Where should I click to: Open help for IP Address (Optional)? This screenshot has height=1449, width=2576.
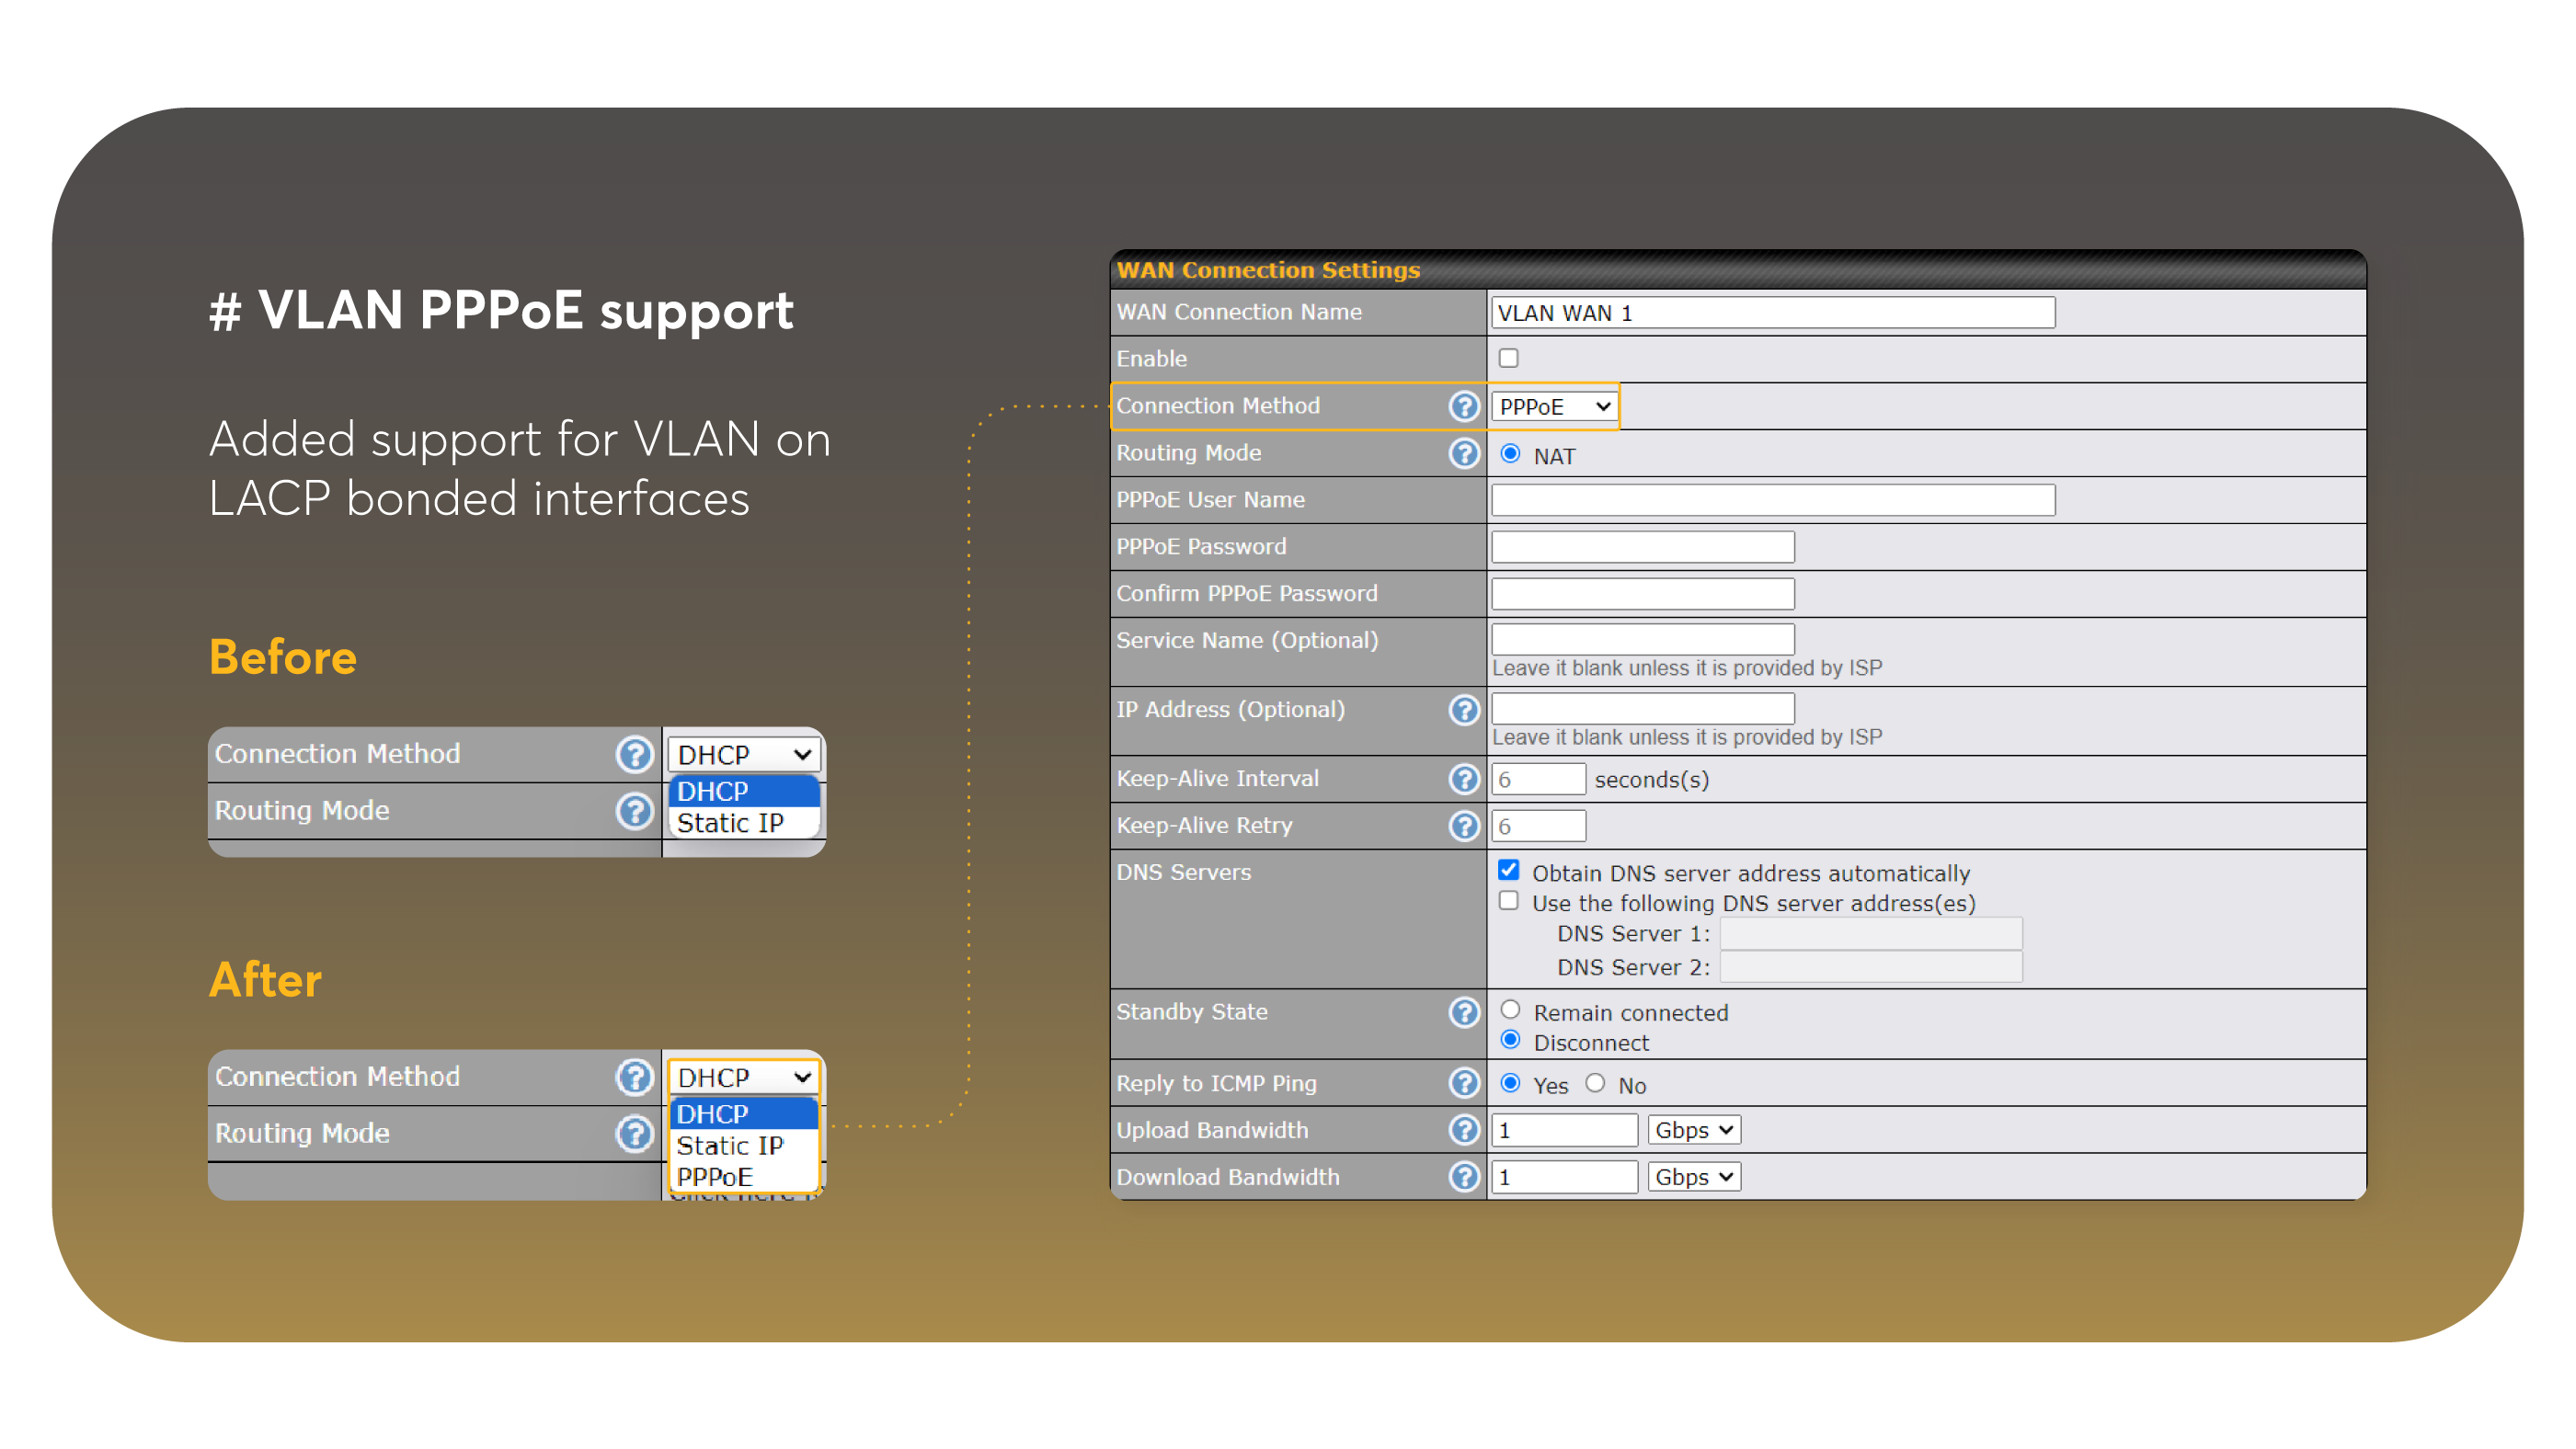1464,710
